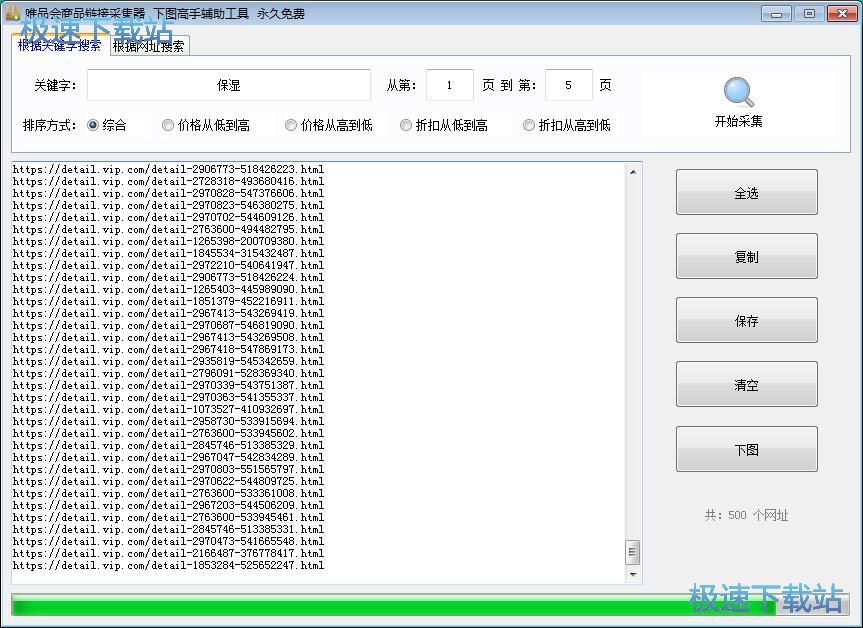This screenshot has width=863, height=628.
Task: Click URL detail-2970473-541665548.html
Action: [168, 541]
